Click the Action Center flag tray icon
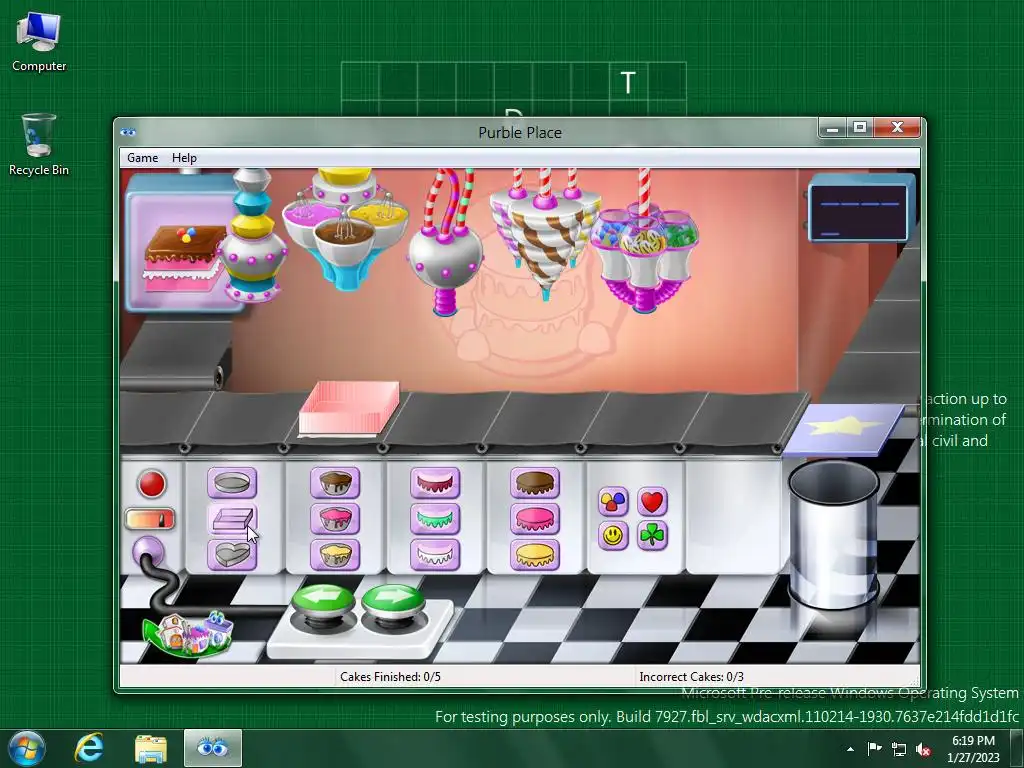1024x768 pixels. pos(874,749)
